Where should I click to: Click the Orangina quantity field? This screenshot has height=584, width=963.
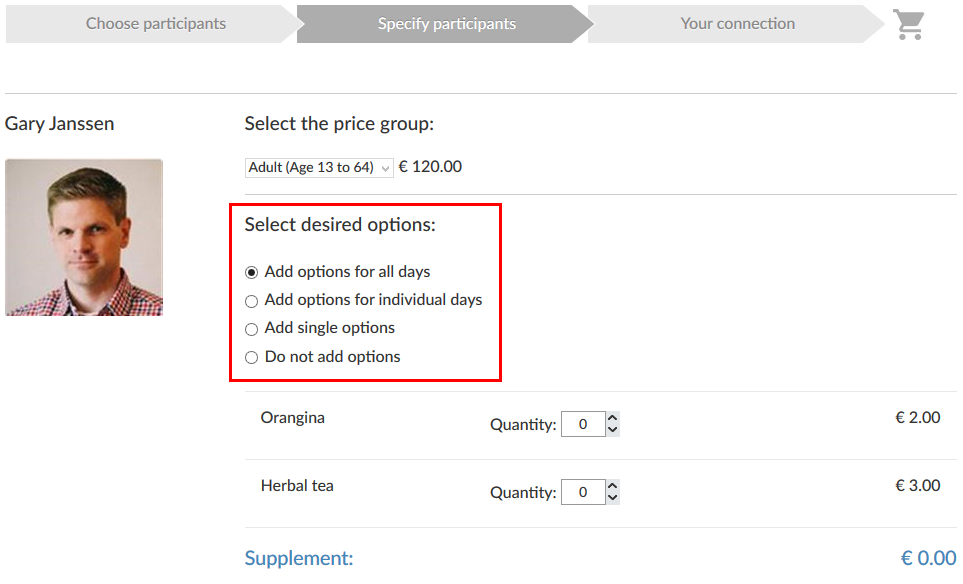[x=583, y=425]
